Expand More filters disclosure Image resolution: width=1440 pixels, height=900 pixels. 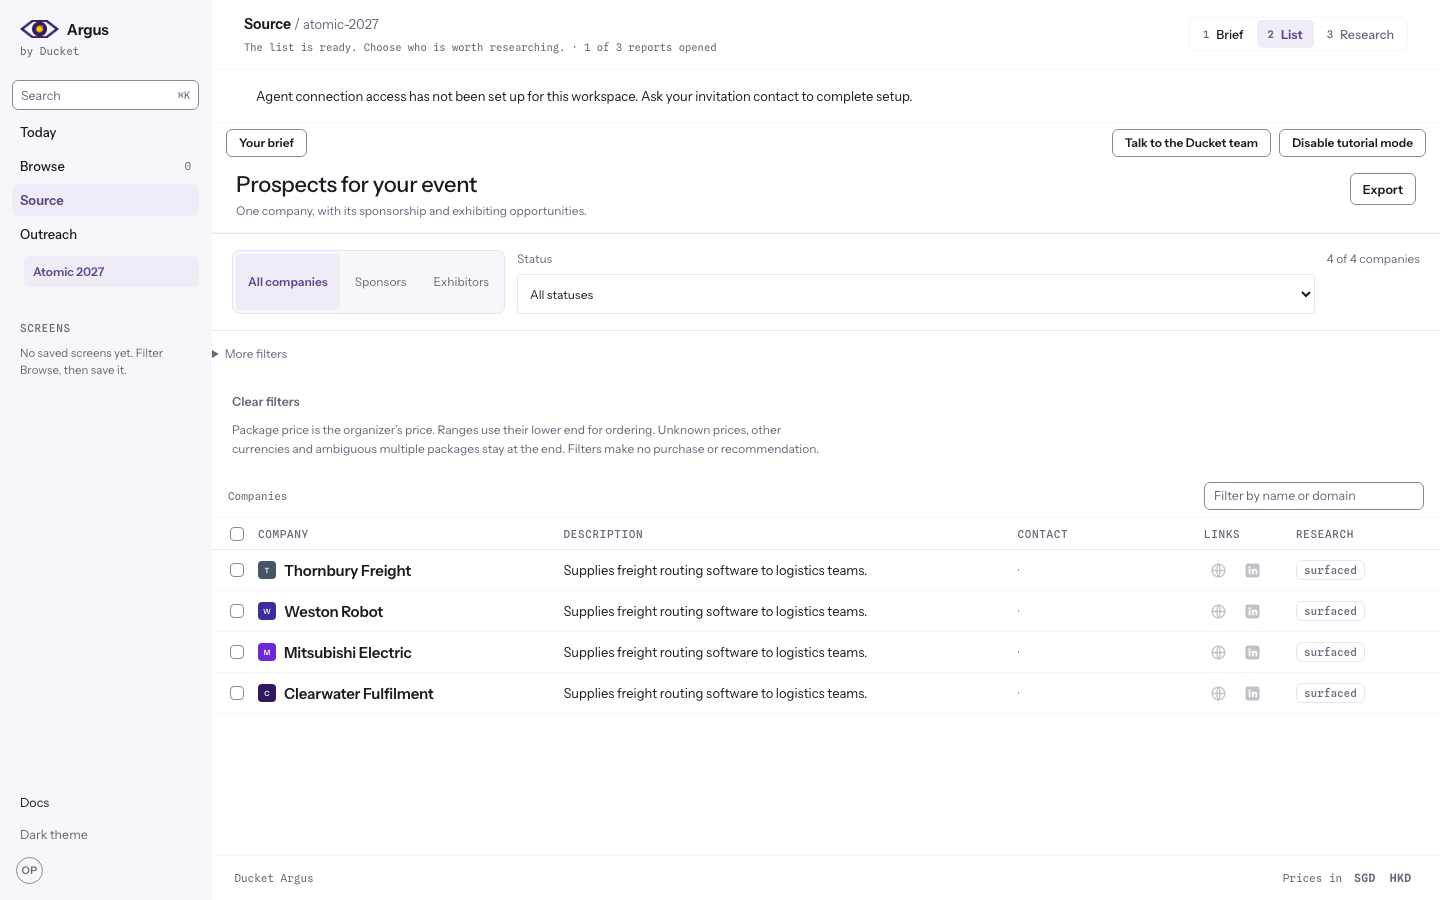pos(250,354)
